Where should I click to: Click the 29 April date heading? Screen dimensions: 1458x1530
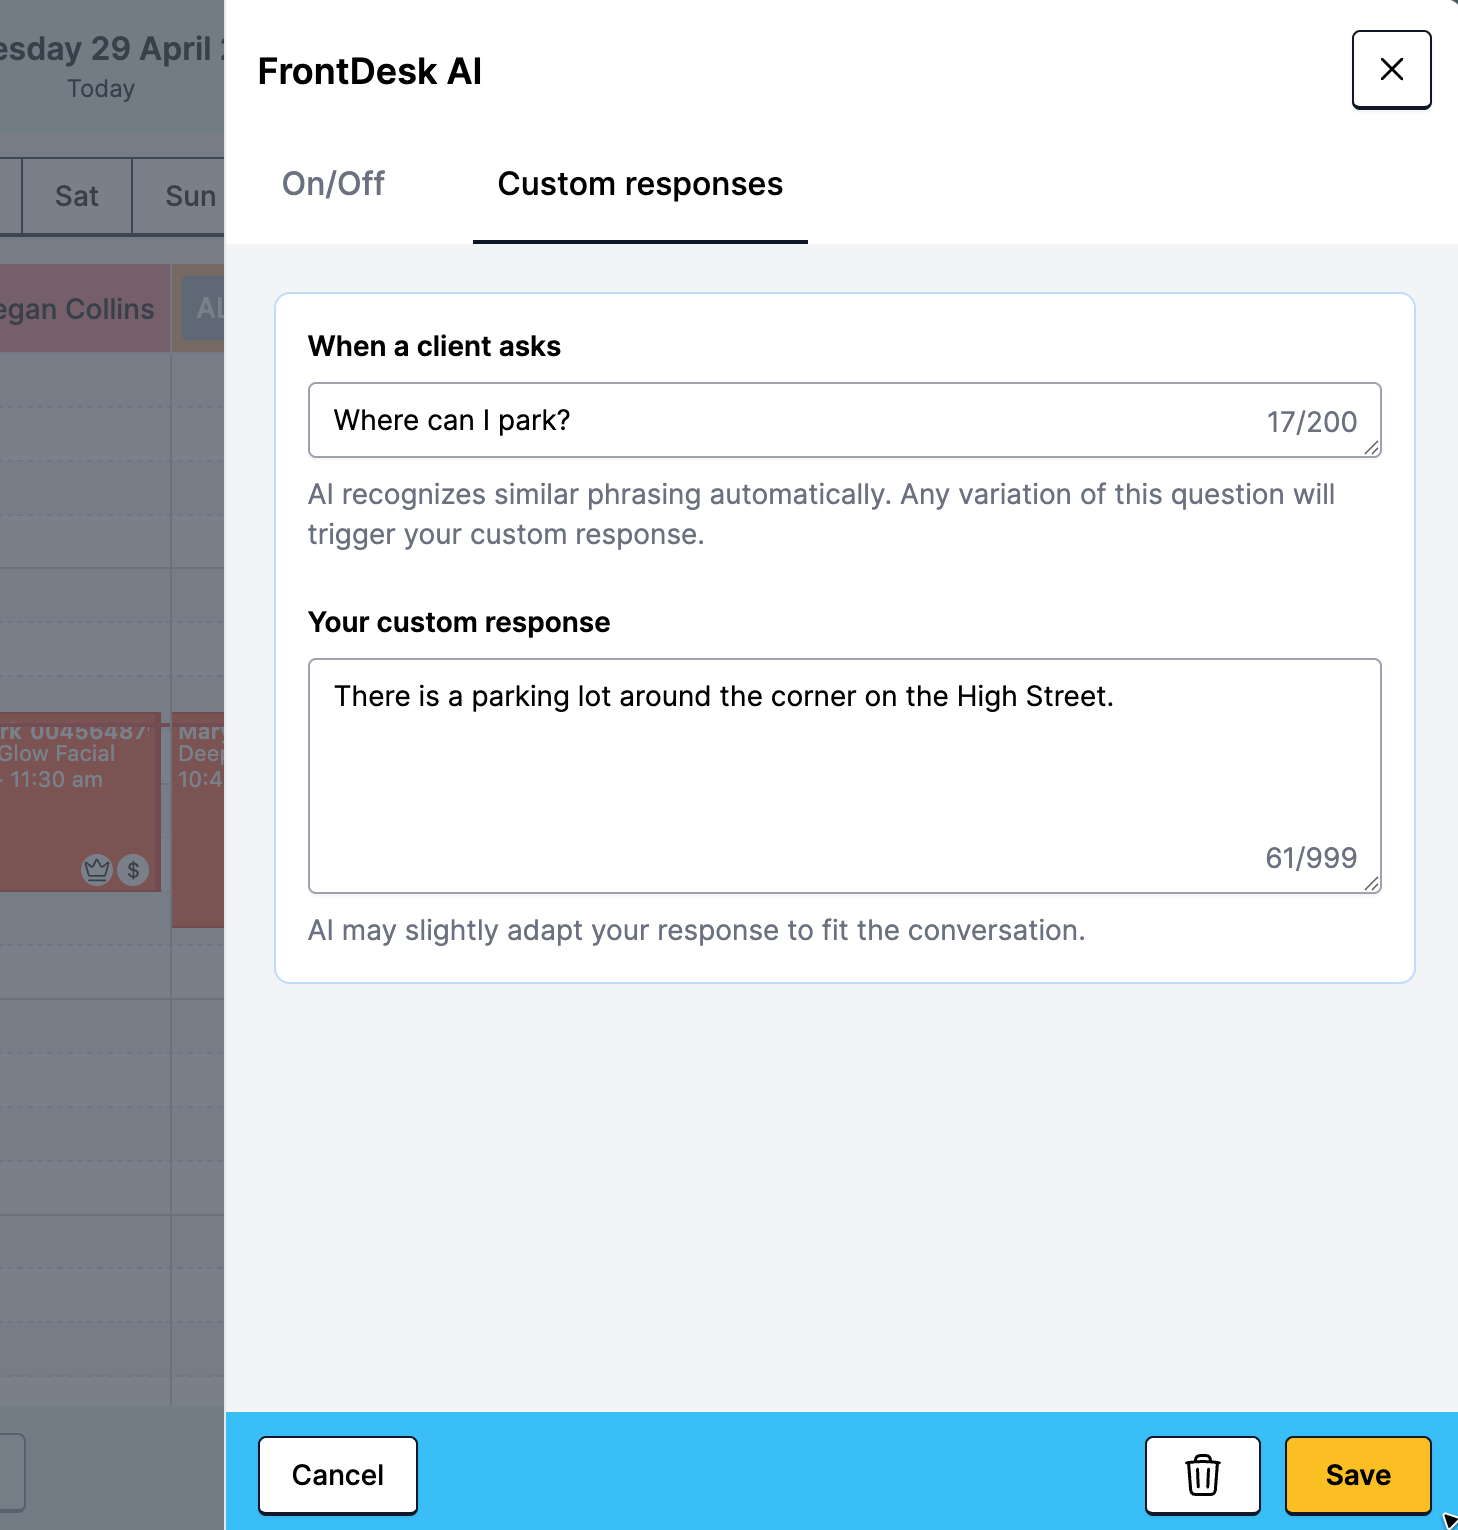pyautogui.click(x=110, y=49)
